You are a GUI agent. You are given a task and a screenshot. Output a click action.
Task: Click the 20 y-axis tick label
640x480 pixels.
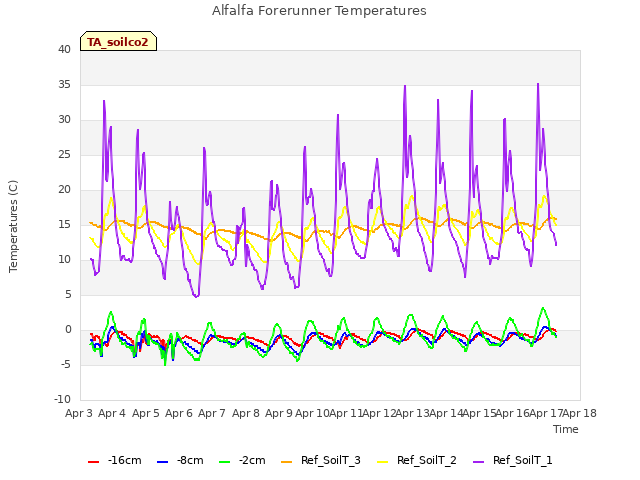(x=64, y=189)
